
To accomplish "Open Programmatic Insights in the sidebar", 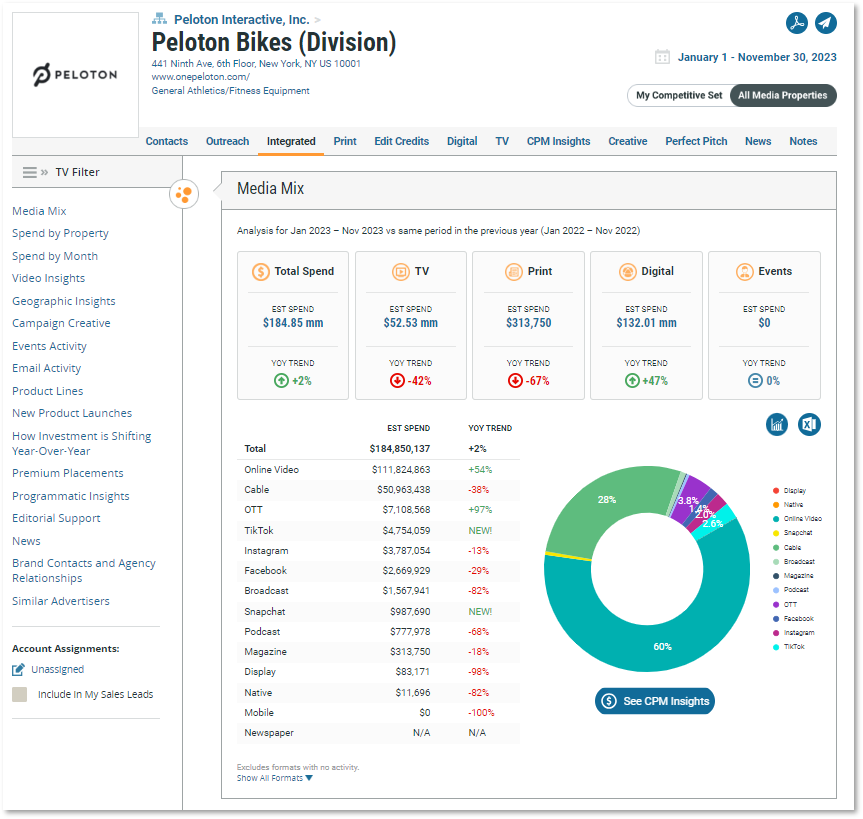I will coord(71,496).
